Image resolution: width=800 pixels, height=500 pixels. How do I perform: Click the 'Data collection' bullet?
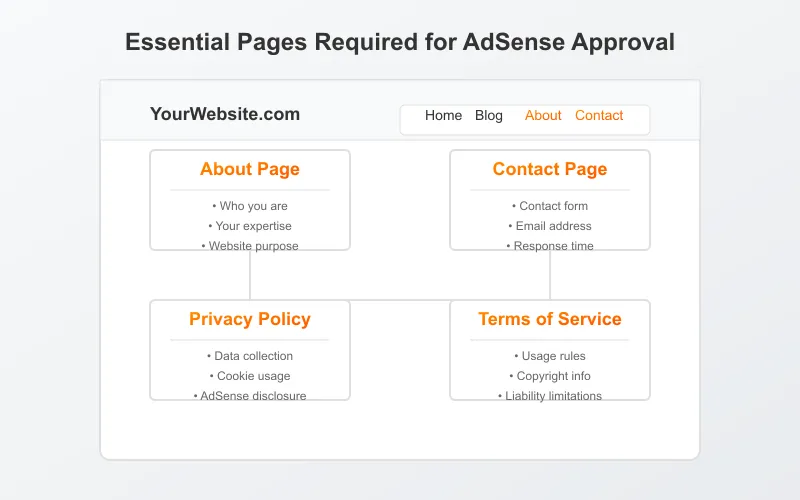pos(250,356)
